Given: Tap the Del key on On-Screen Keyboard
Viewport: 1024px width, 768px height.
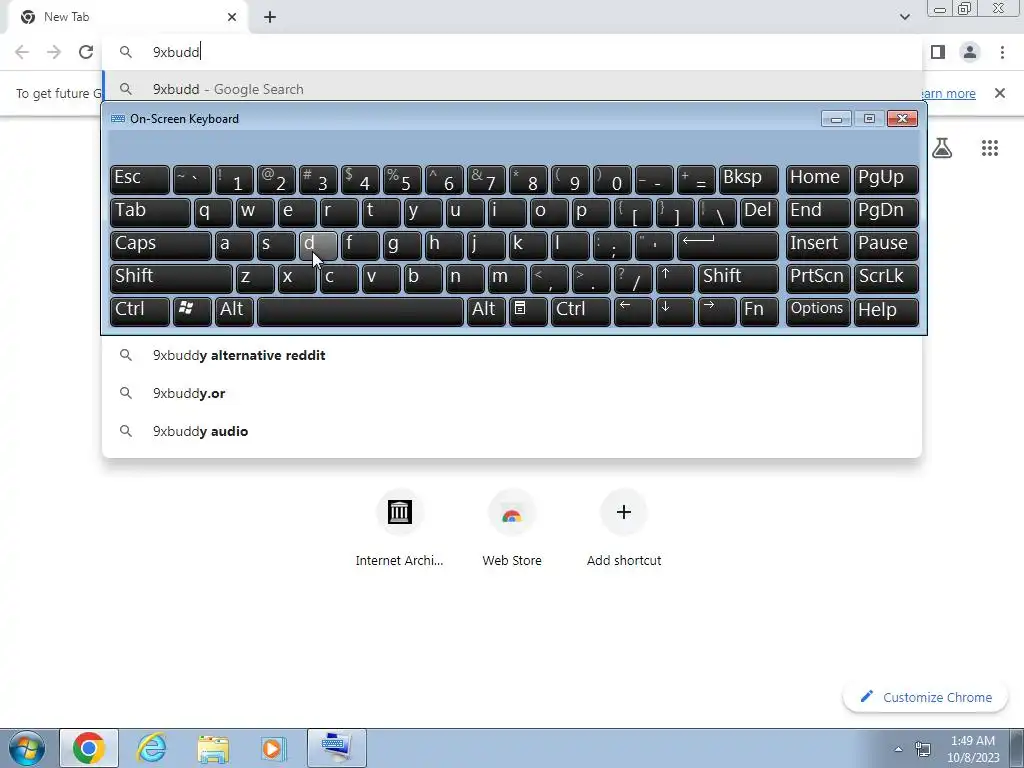Looking at the screenshot, I should tap(759, 212).
